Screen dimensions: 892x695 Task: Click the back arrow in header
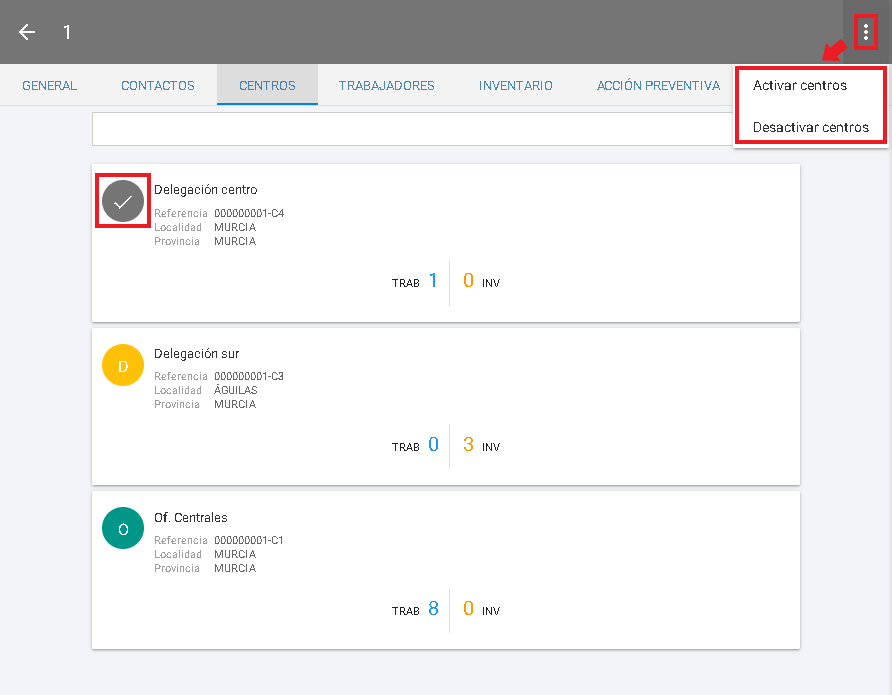[27, 32]
